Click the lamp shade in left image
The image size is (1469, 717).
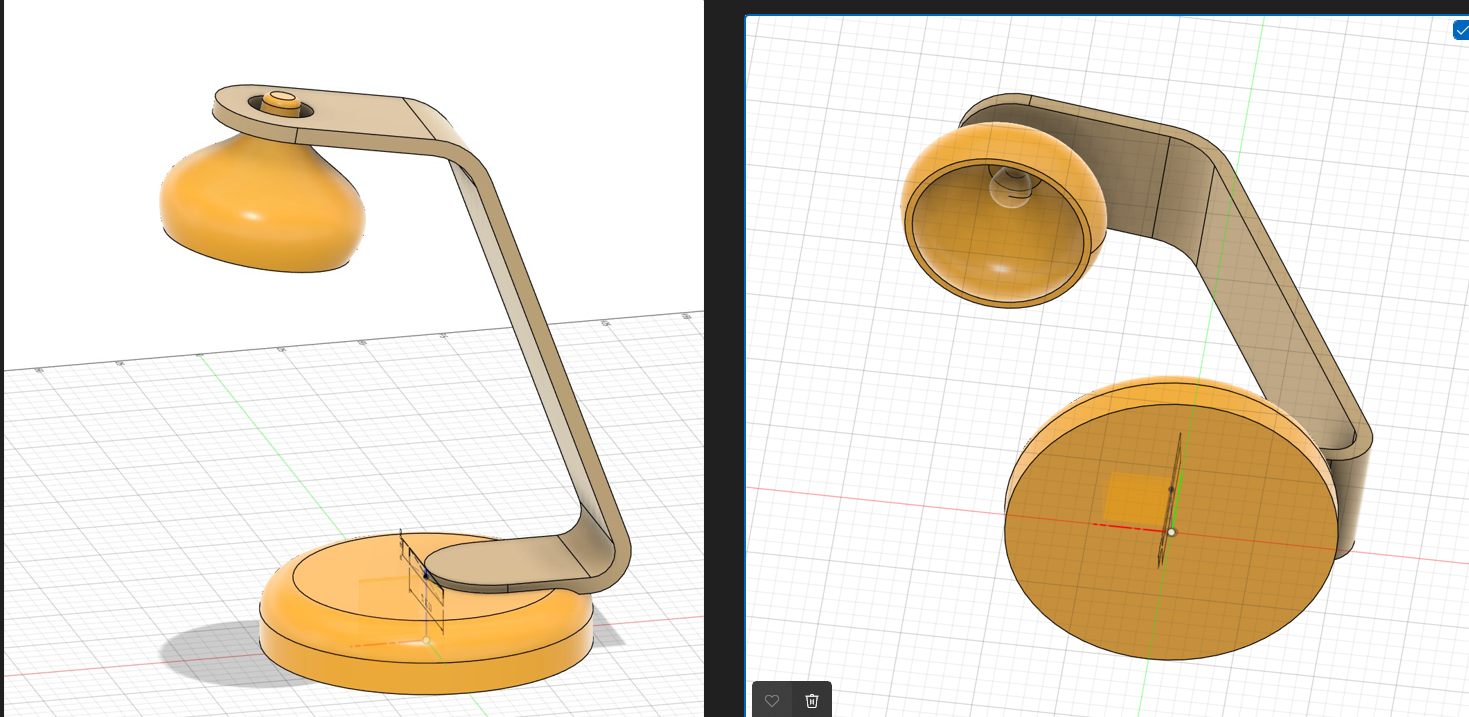(x=260, y=205)
